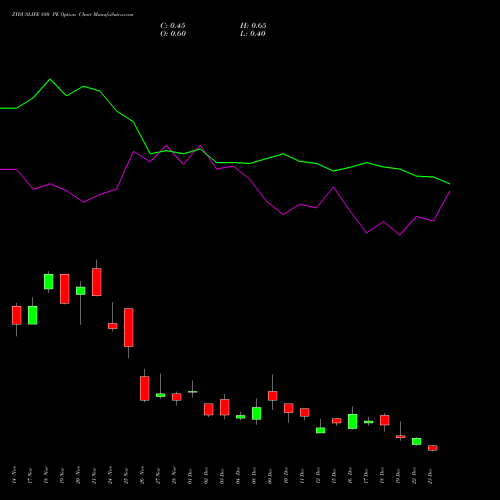Select the '12 Dec' date label

coord(318,475)
